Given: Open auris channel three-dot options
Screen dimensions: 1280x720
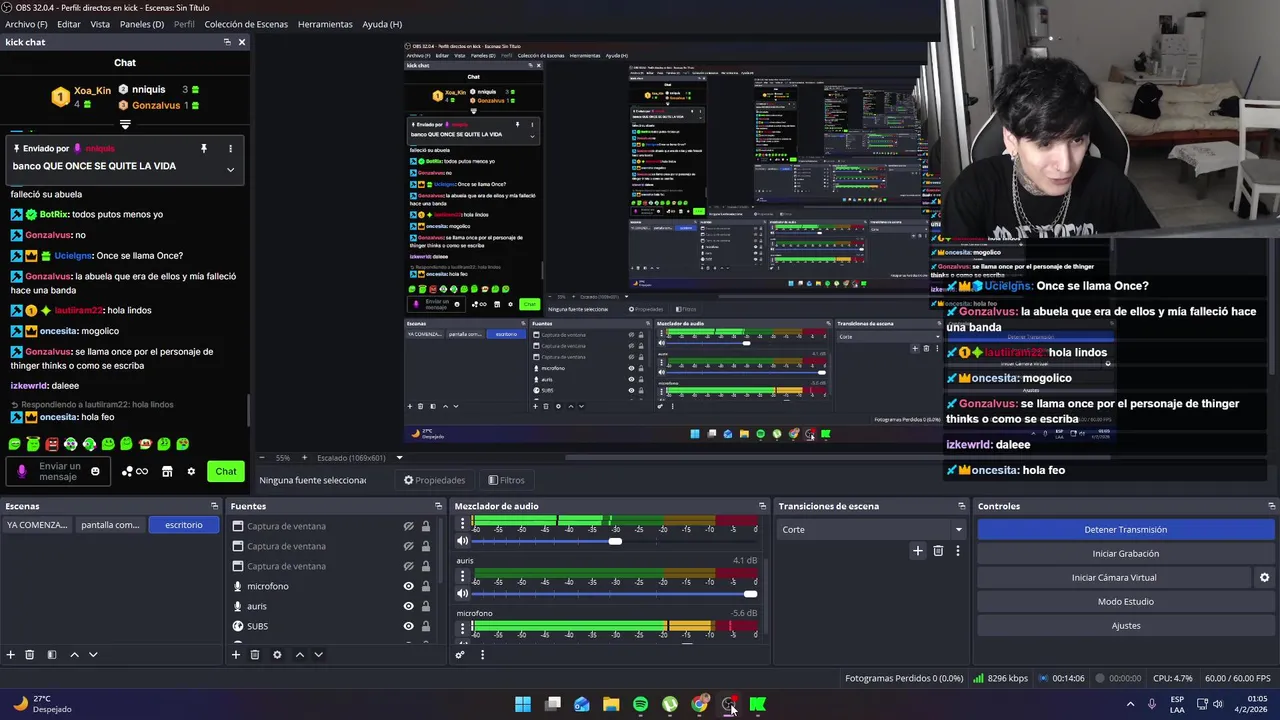Looking at the screenshot, I should [x=462, y=576].
